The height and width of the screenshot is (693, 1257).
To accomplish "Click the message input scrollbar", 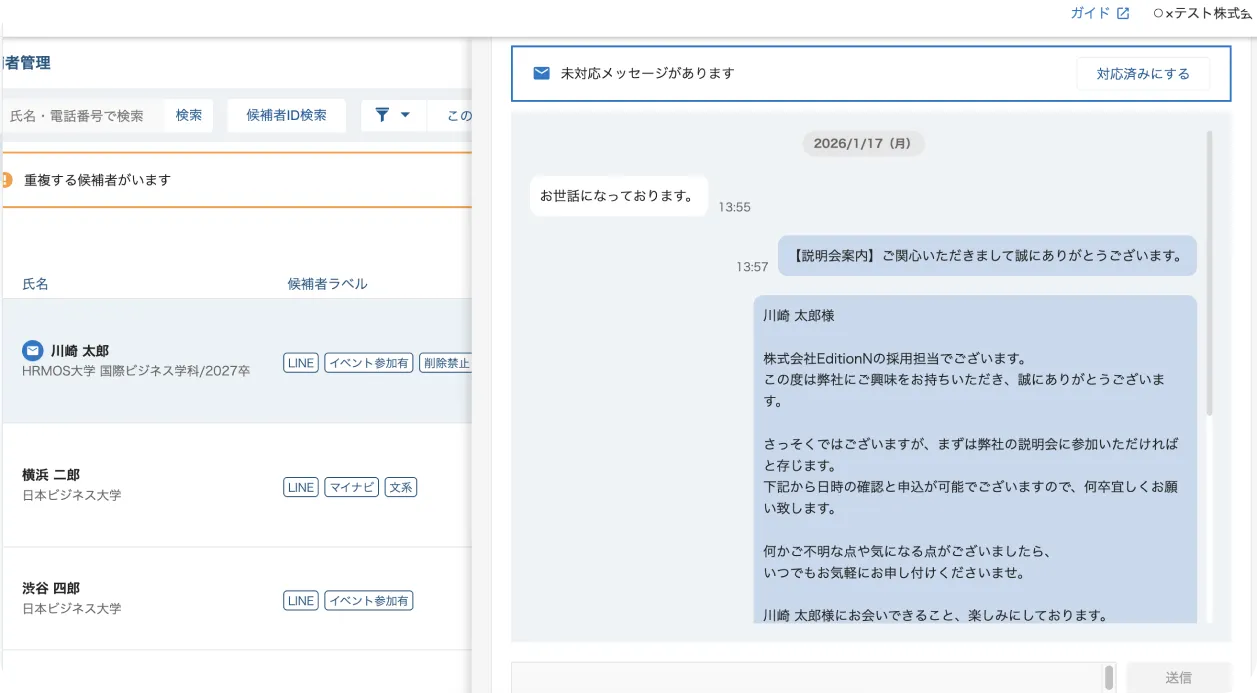I will [1108, 677].
